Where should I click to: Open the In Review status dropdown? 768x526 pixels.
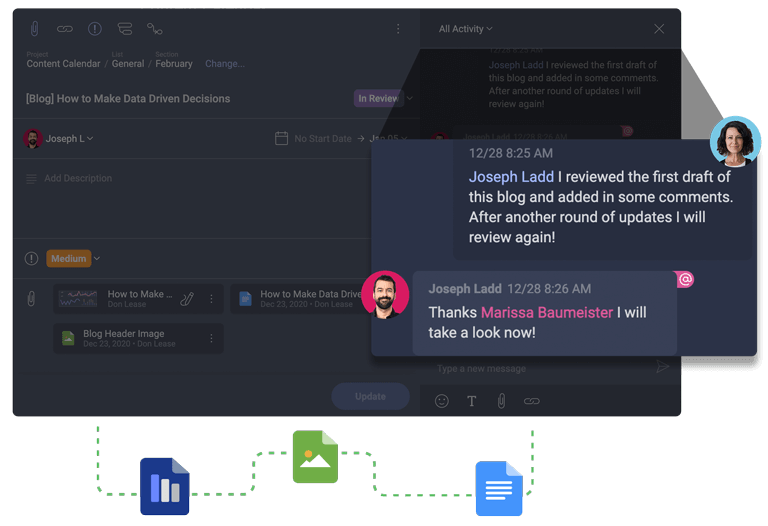383,98
